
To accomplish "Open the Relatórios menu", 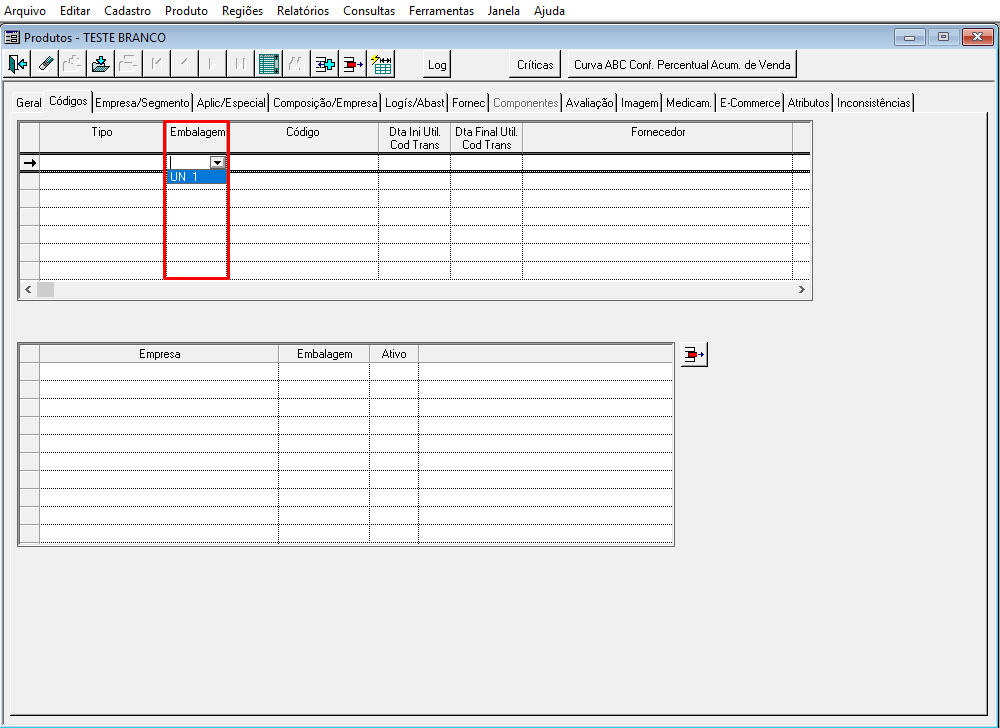I will 303,11.
